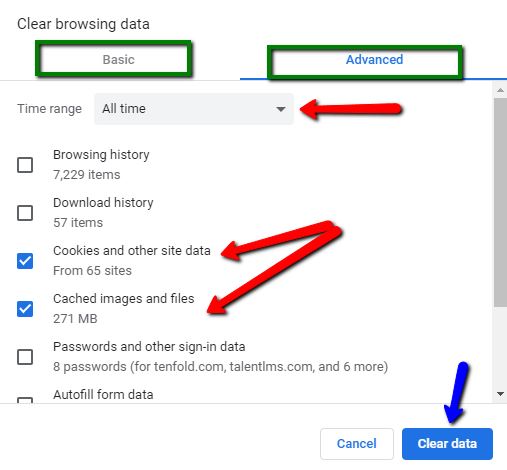The image size is (507, 470).
Task: Uncheck Cached images and files
Action: tap(25, 309)
